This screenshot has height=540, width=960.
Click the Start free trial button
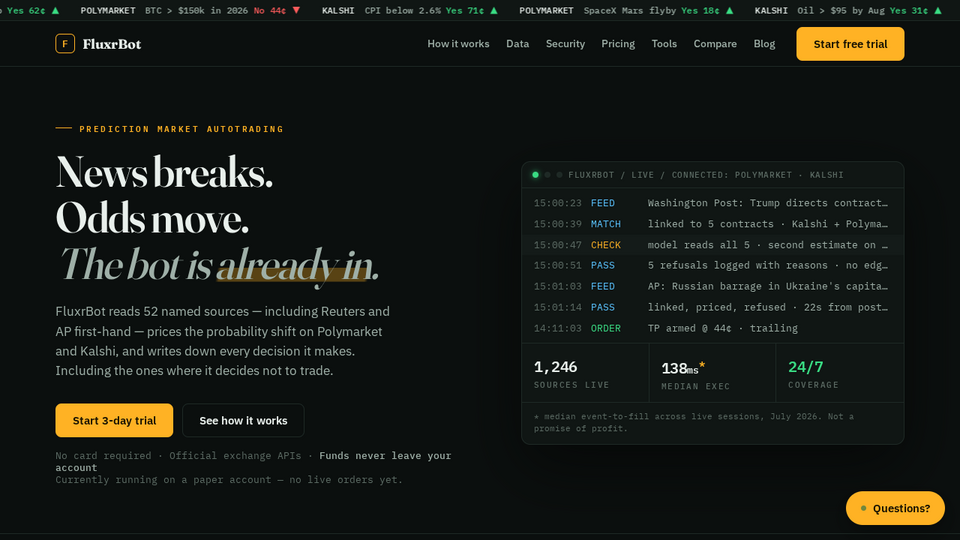pos(850,44)
